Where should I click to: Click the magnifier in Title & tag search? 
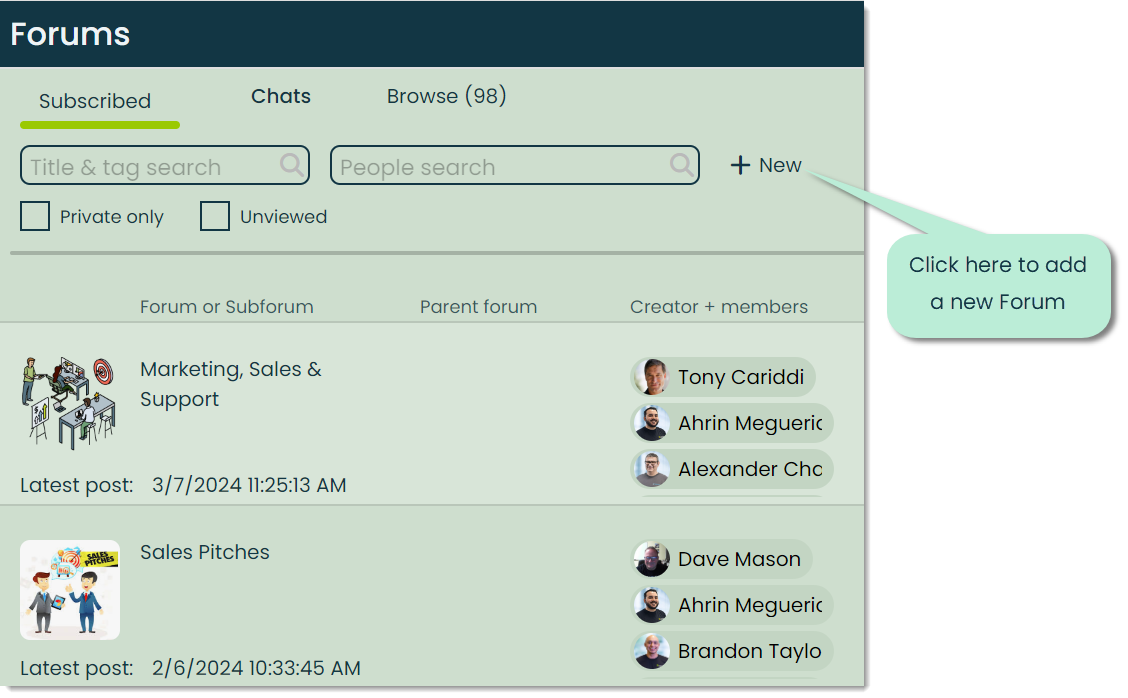coord(291,166)
